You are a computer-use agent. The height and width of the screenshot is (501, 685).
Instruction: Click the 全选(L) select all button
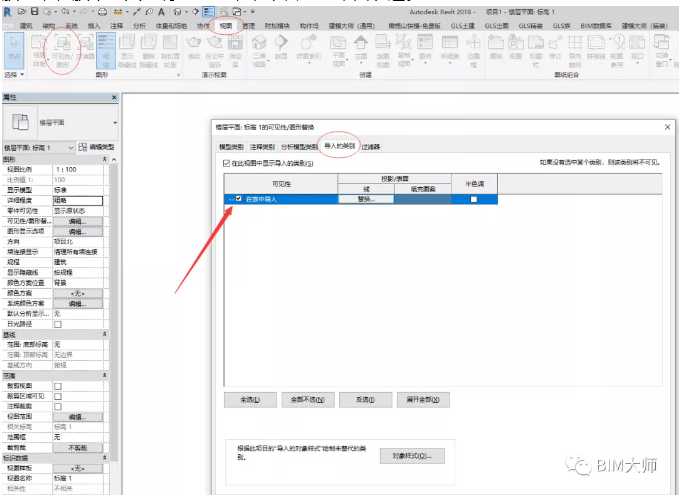(250, 400)
